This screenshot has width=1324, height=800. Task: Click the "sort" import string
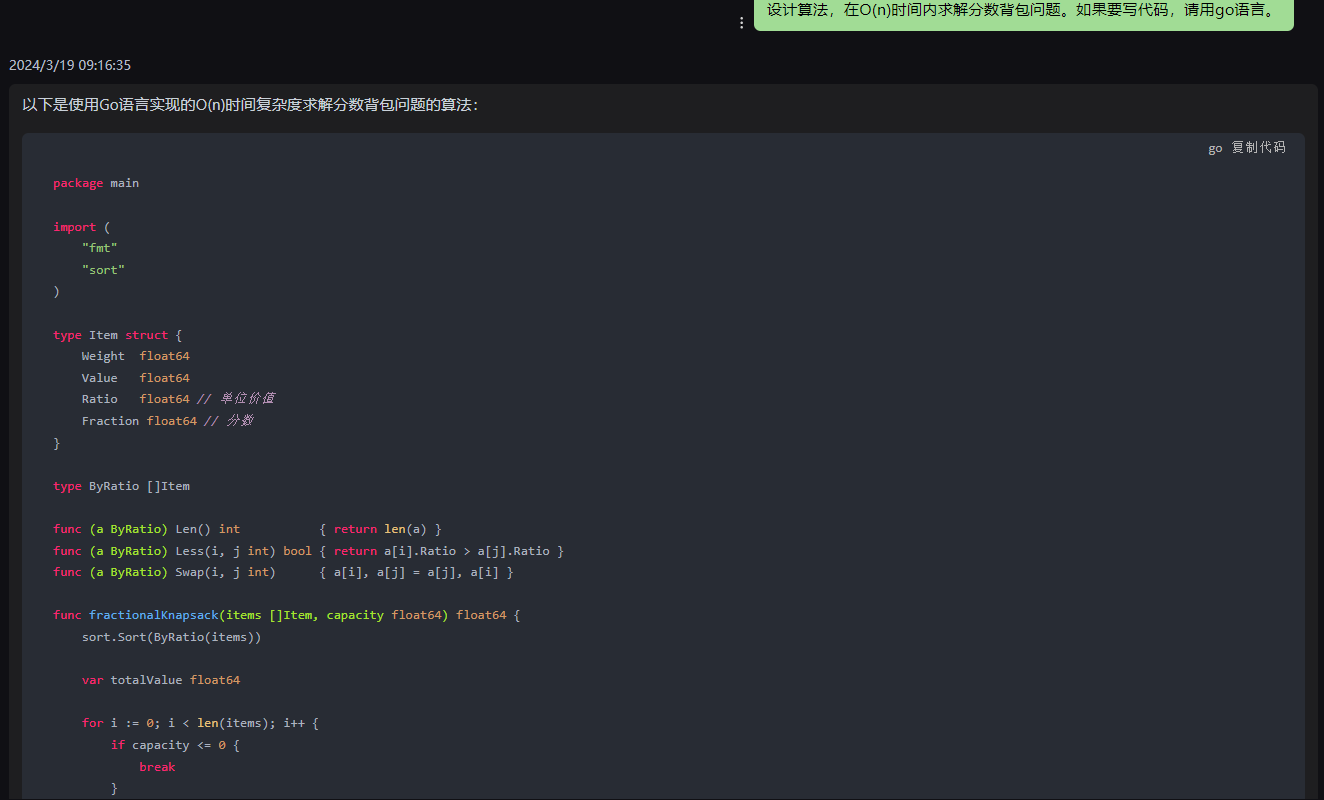[x=103, y=270]
